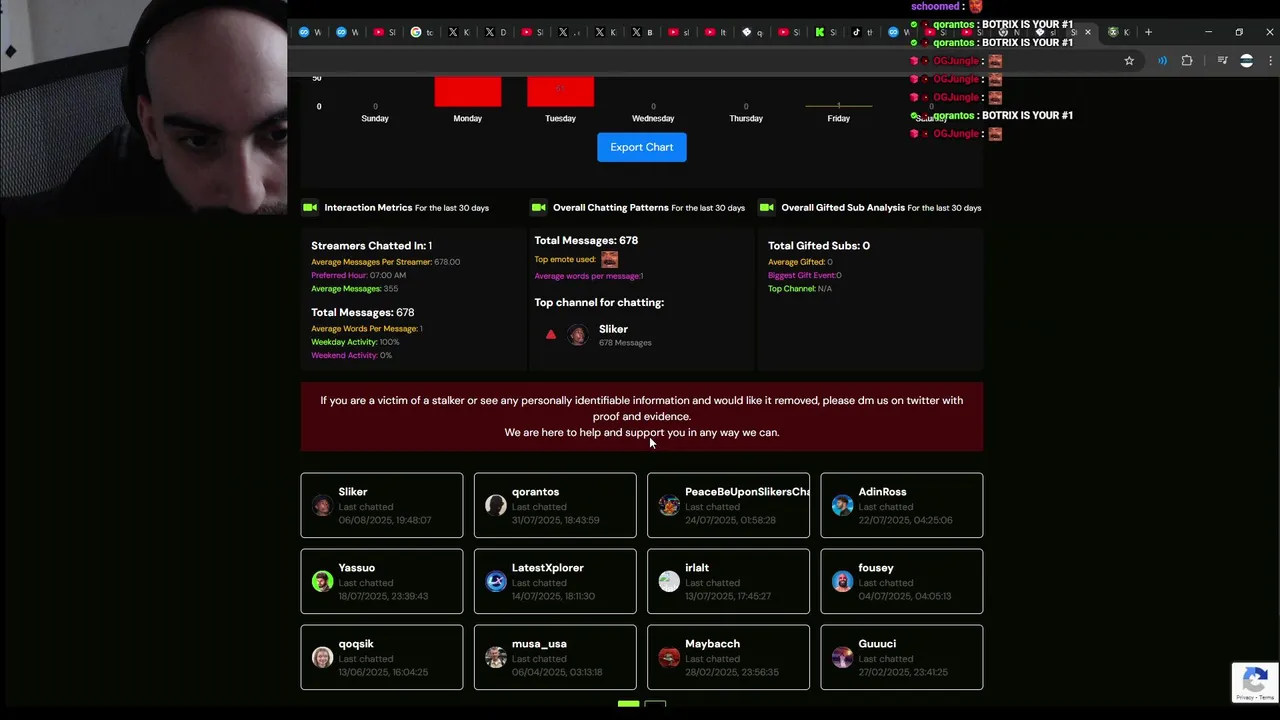1280x720 pixels.
Task: Click the Wednesday label on chart axis
Action: coord(653,118)
